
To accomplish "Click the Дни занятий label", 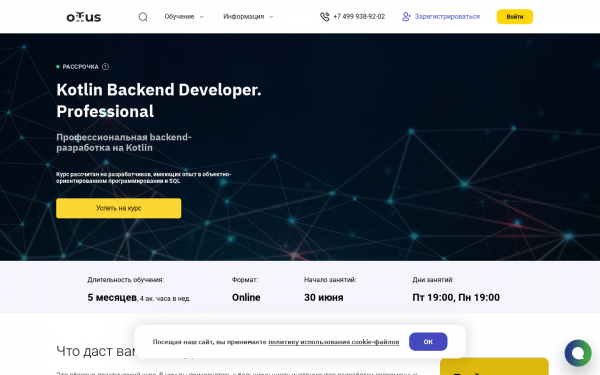I will 433,280.
